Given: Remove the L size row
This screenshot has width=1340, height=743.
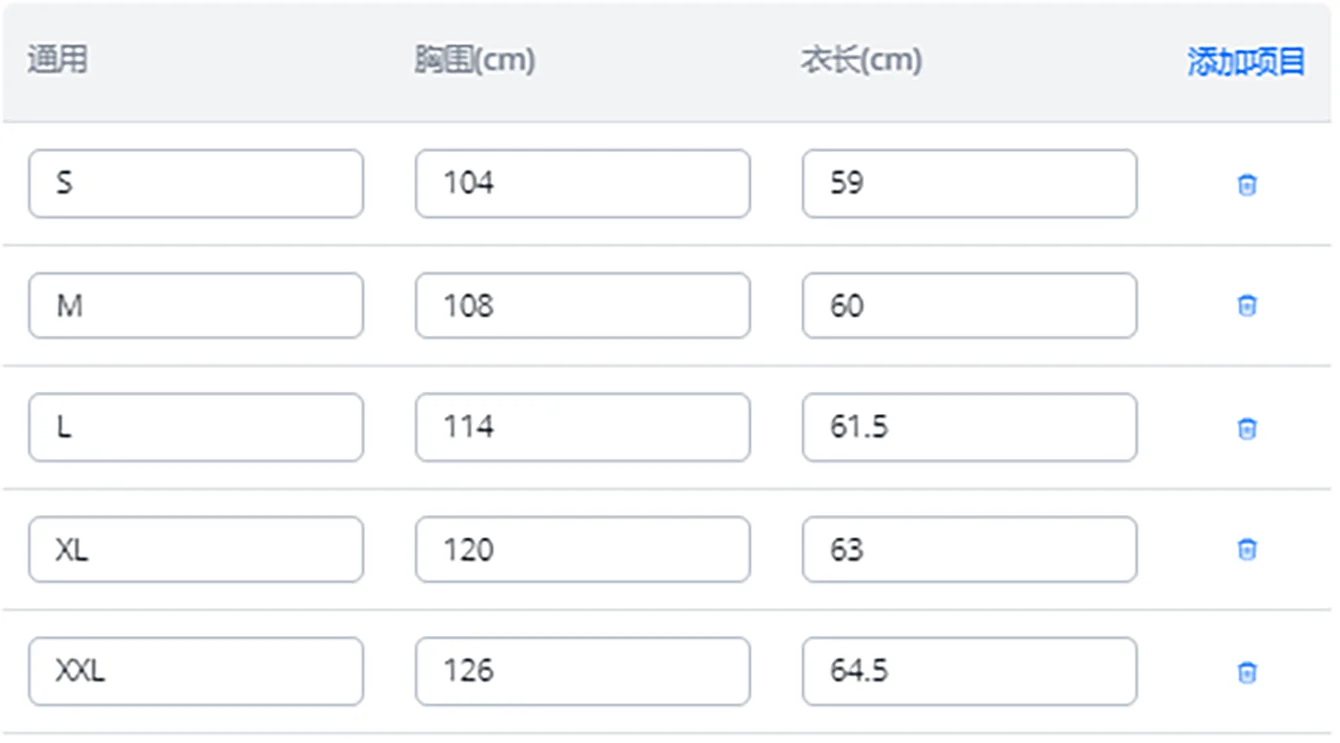Looking at the screenshot, I should click(1246, 429).
